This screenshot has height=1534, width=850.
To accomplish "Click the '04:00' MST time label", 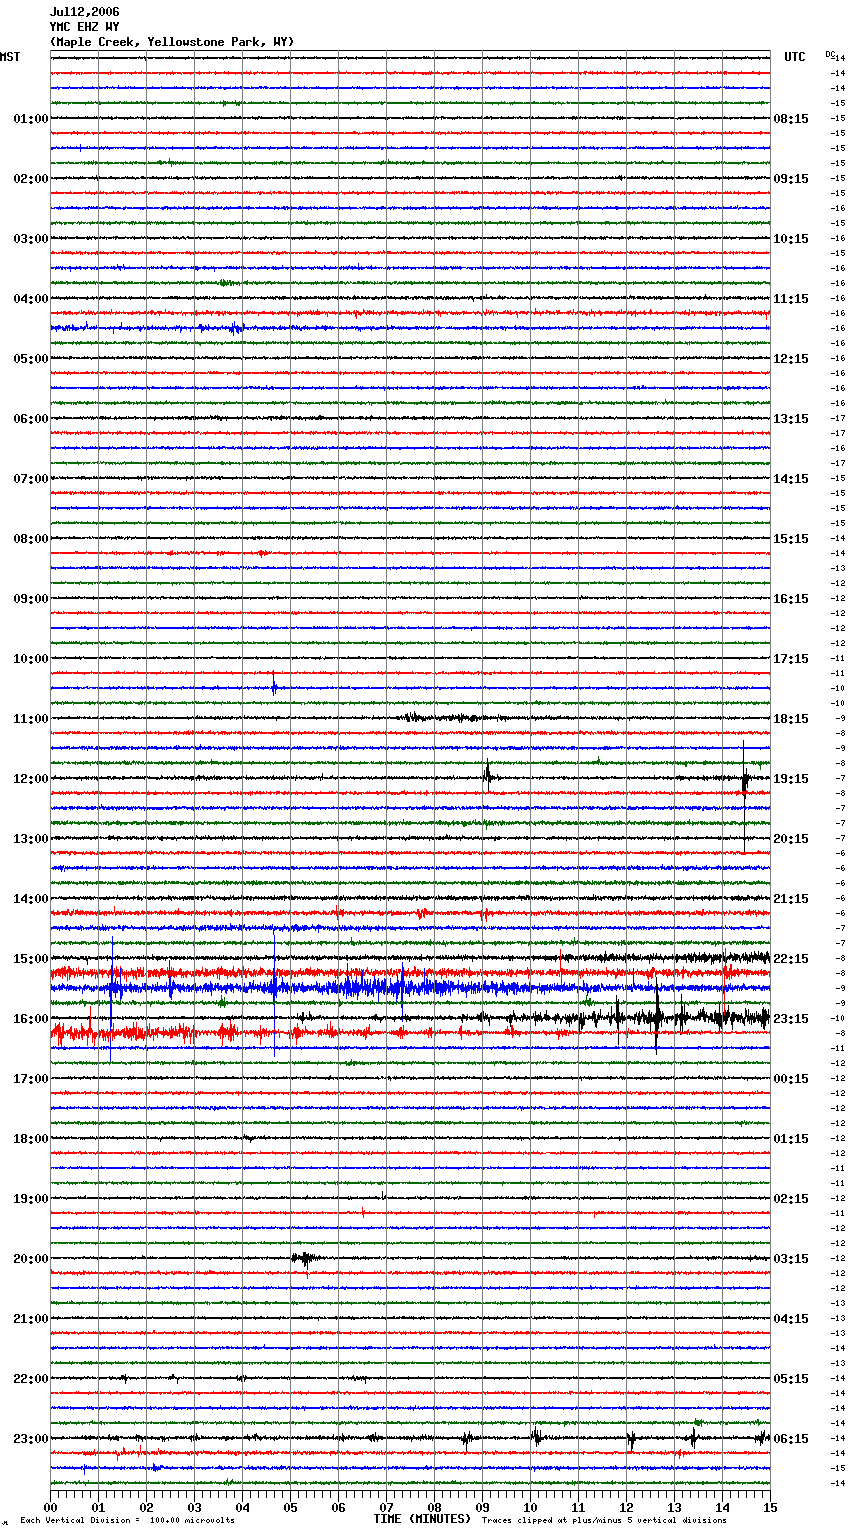I will pos(31,299).
